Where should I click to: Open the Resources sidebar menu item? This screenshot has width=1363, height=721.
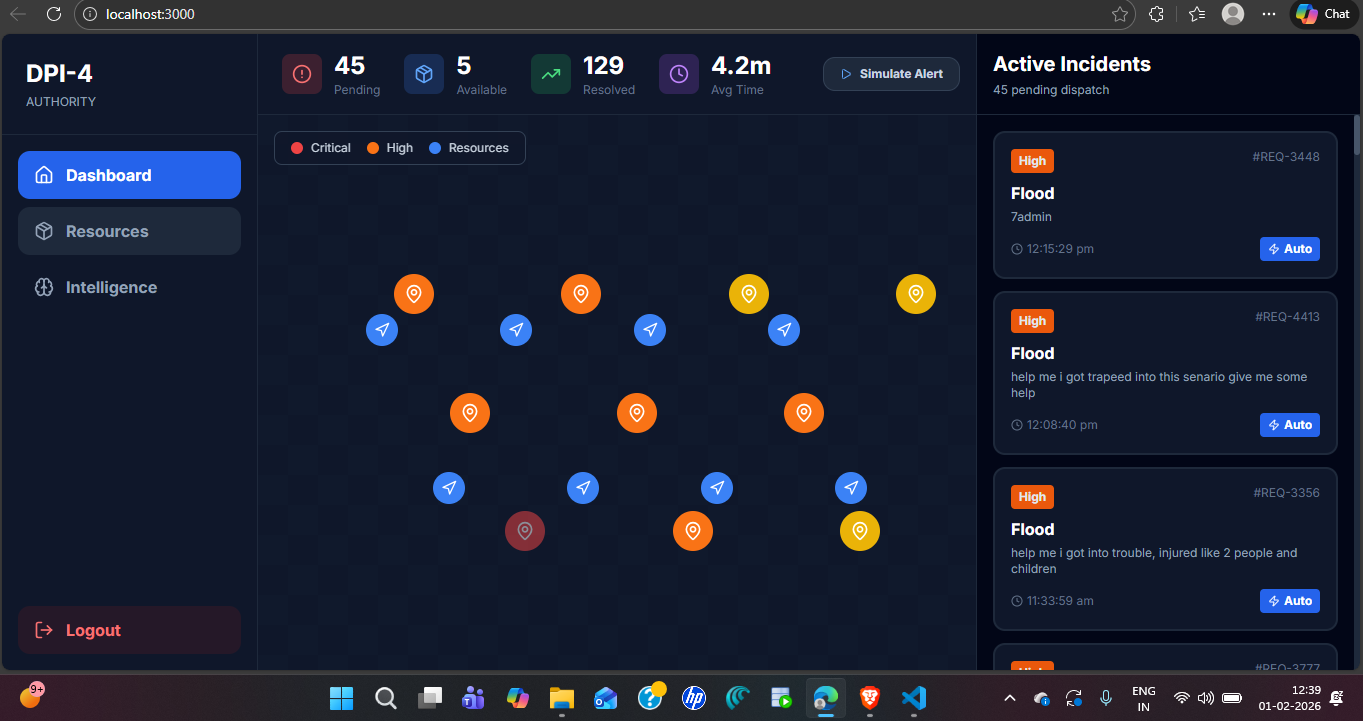click(129, 231)
